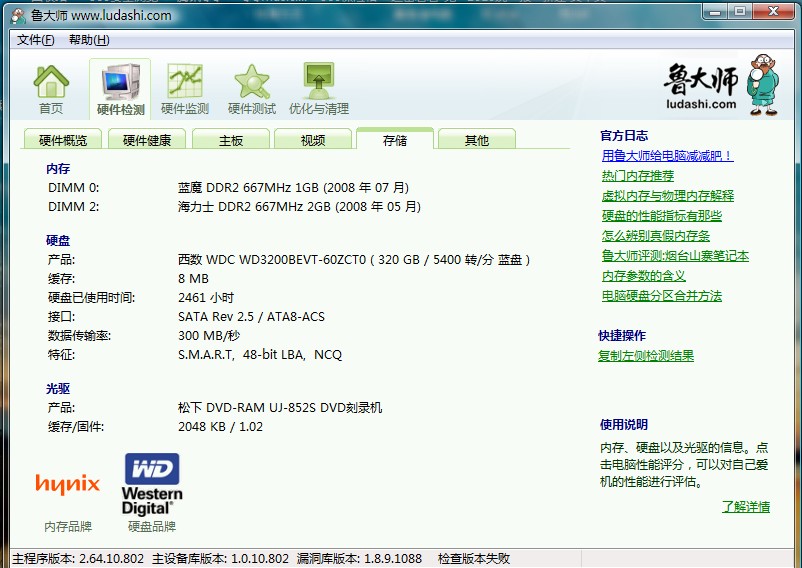Click status bar 主设备库版本: 1.0.10.802
The width and height of the screenshot is (802, 568).
click(x=220, y=558)
